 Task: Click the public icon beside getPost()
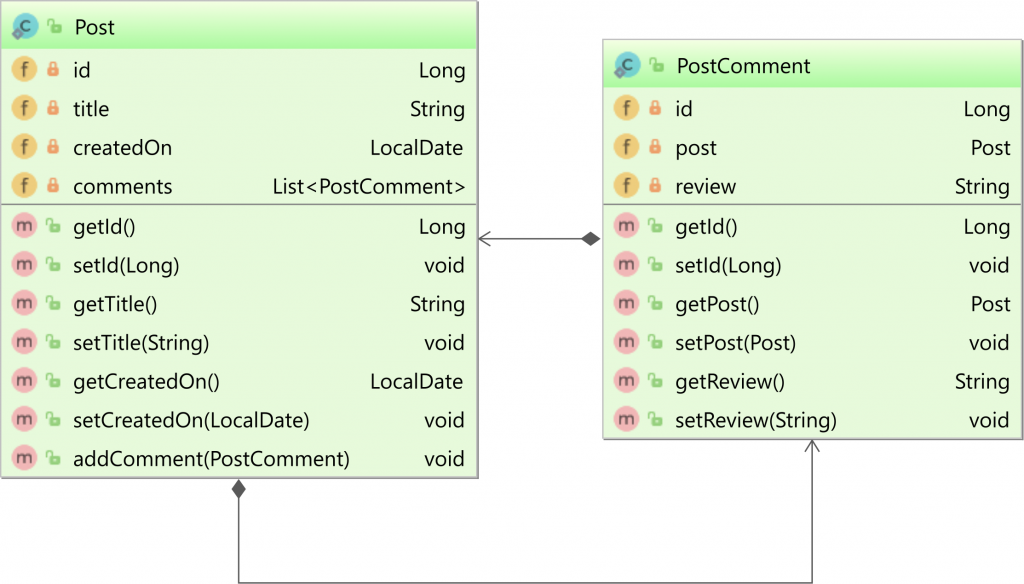click(x=656, y=303)
